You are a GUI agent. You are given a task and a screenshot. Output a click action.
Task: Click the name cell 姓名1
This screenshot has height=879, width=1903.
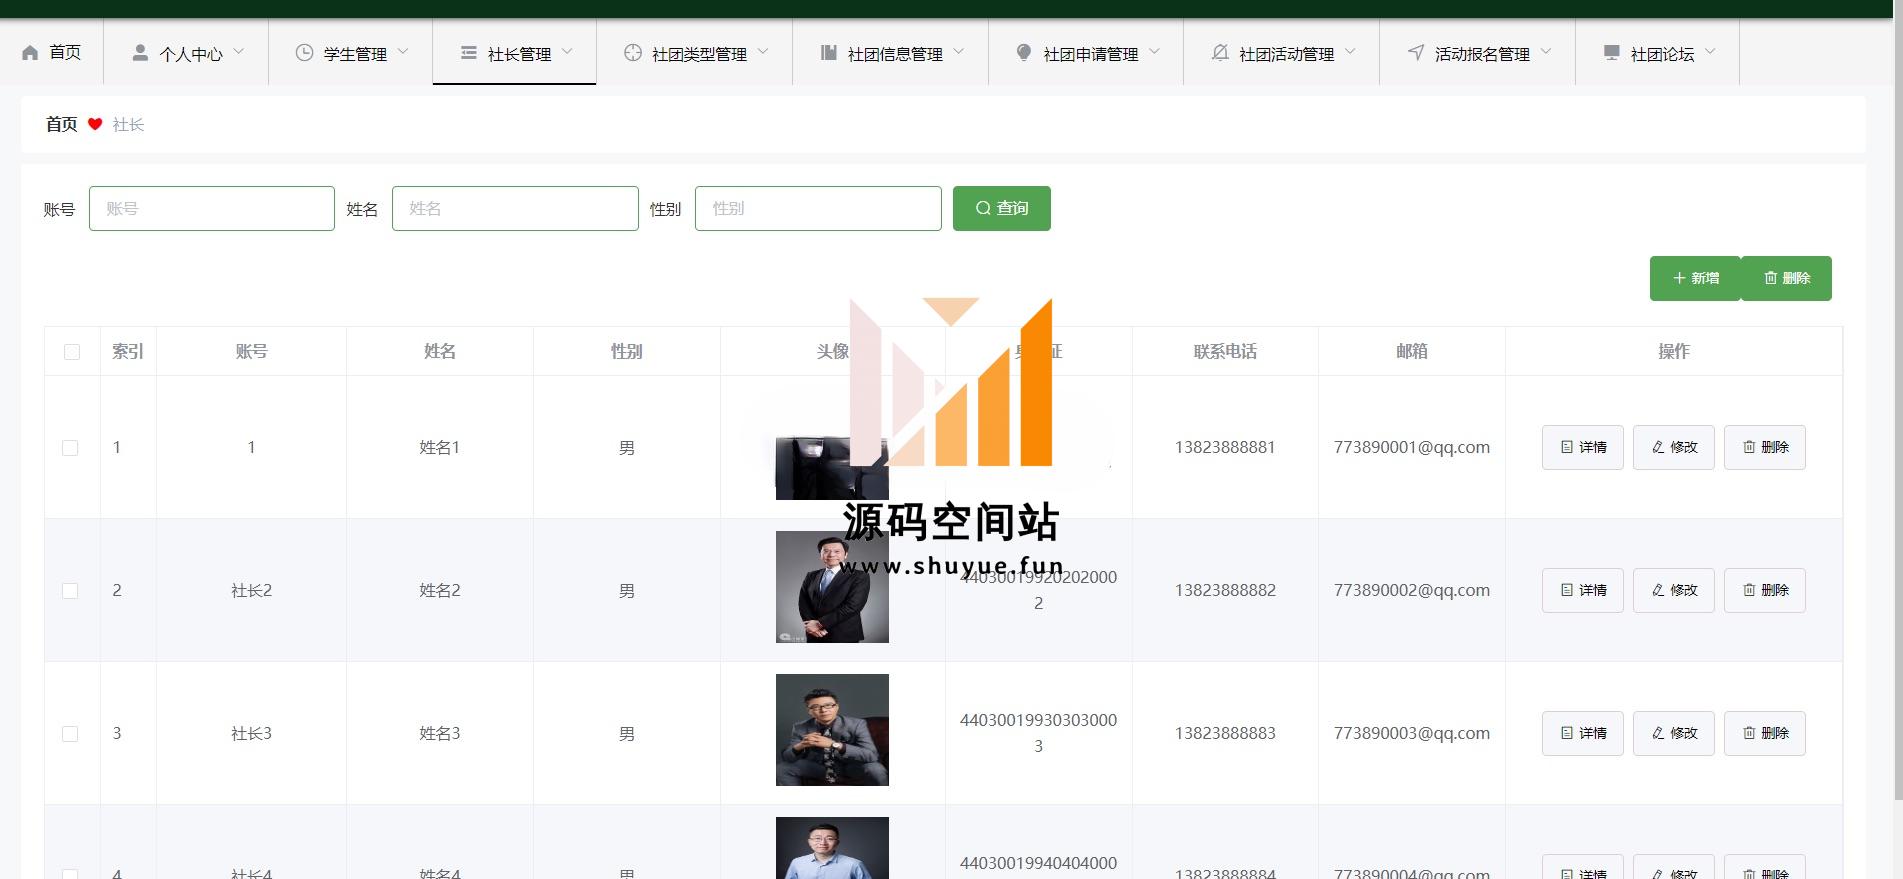tap(440, 447)
